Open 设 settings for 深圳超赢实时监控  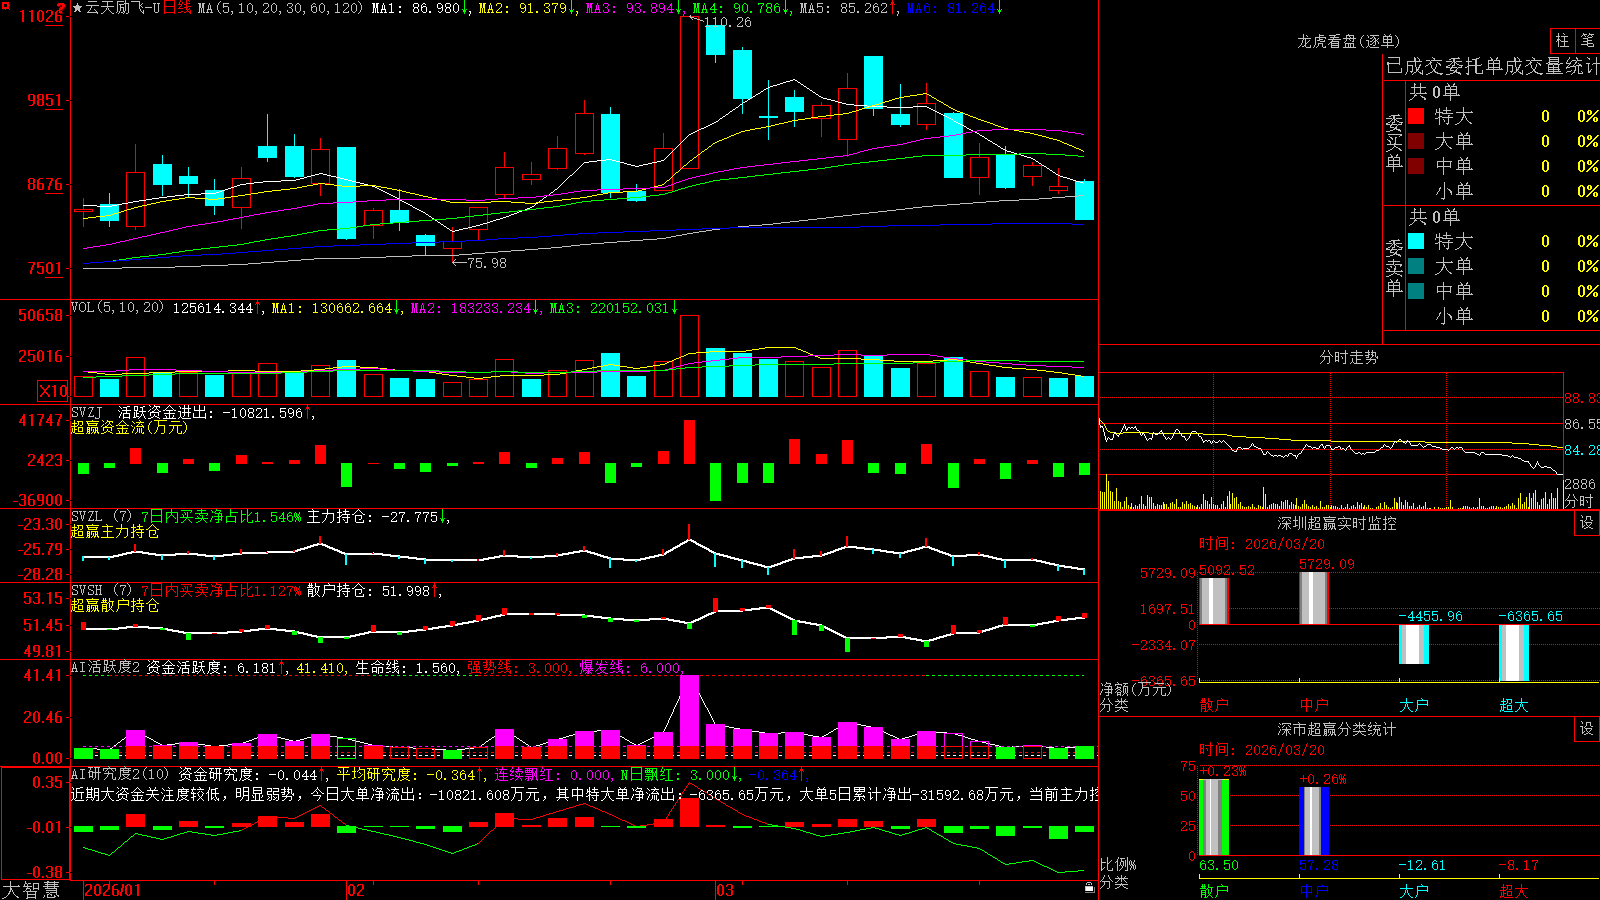[x=1587, y=523]
